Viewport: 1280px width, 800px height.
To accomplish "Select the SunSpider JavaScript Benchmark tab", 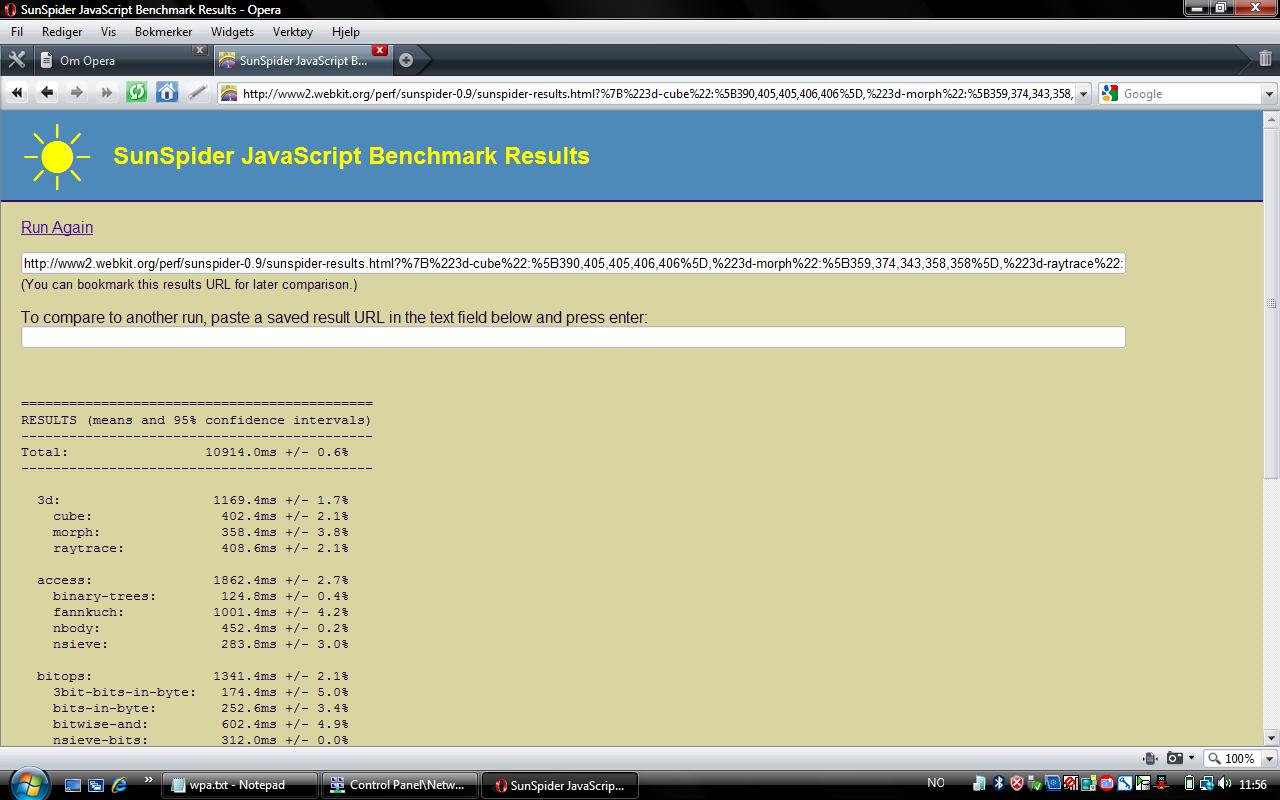I will point(302,60).
